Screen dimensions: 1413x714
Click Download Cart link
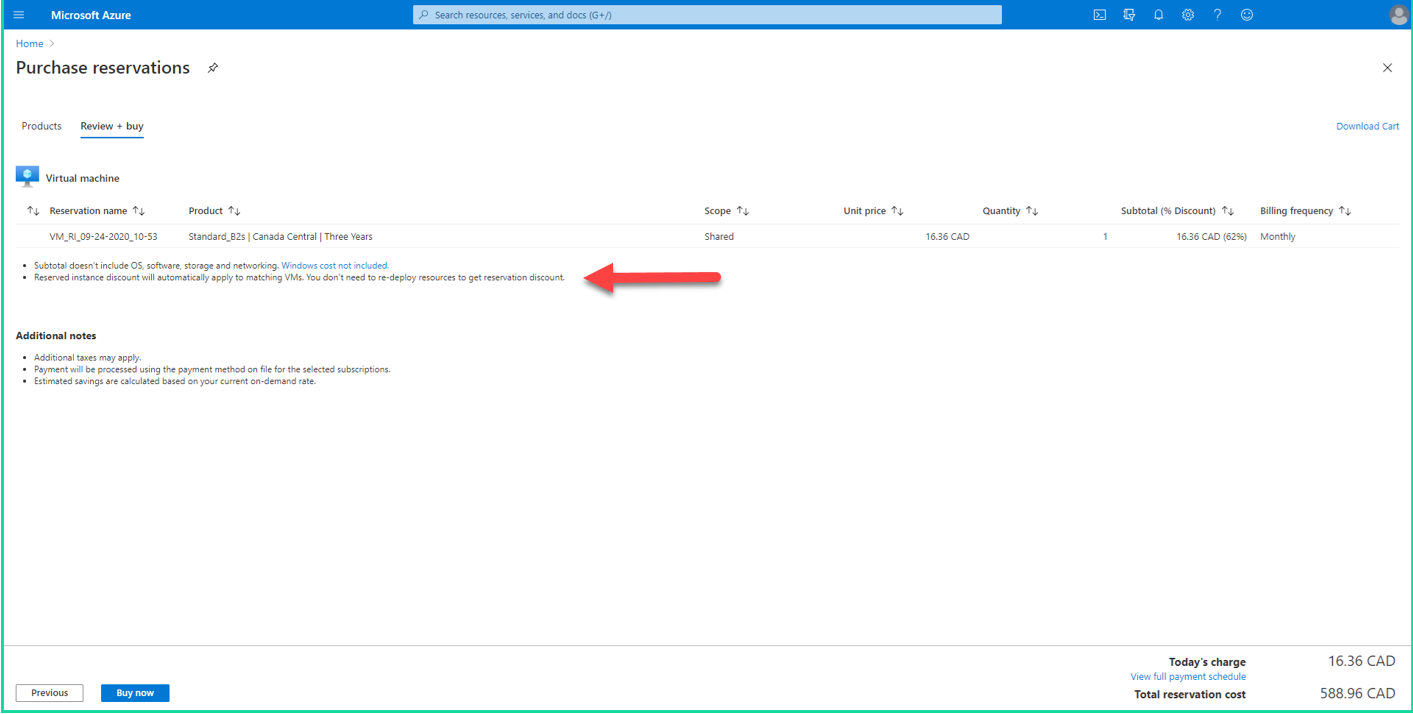coord(1367,126)
